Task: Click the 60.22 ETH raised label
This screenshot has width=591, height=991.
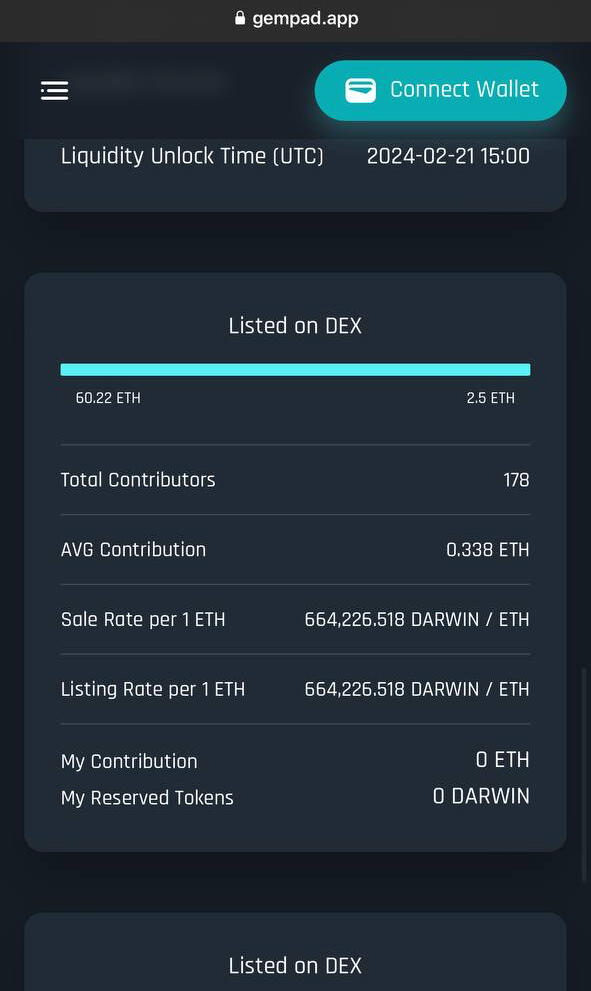Action: (x=108, y=398)
